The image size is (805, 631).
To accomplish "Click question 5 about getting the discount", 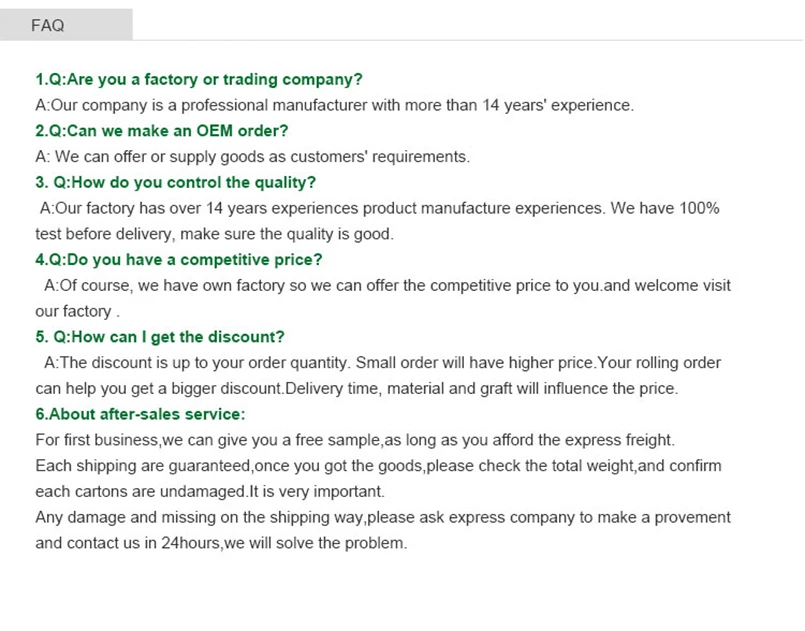I will (160, 337).
